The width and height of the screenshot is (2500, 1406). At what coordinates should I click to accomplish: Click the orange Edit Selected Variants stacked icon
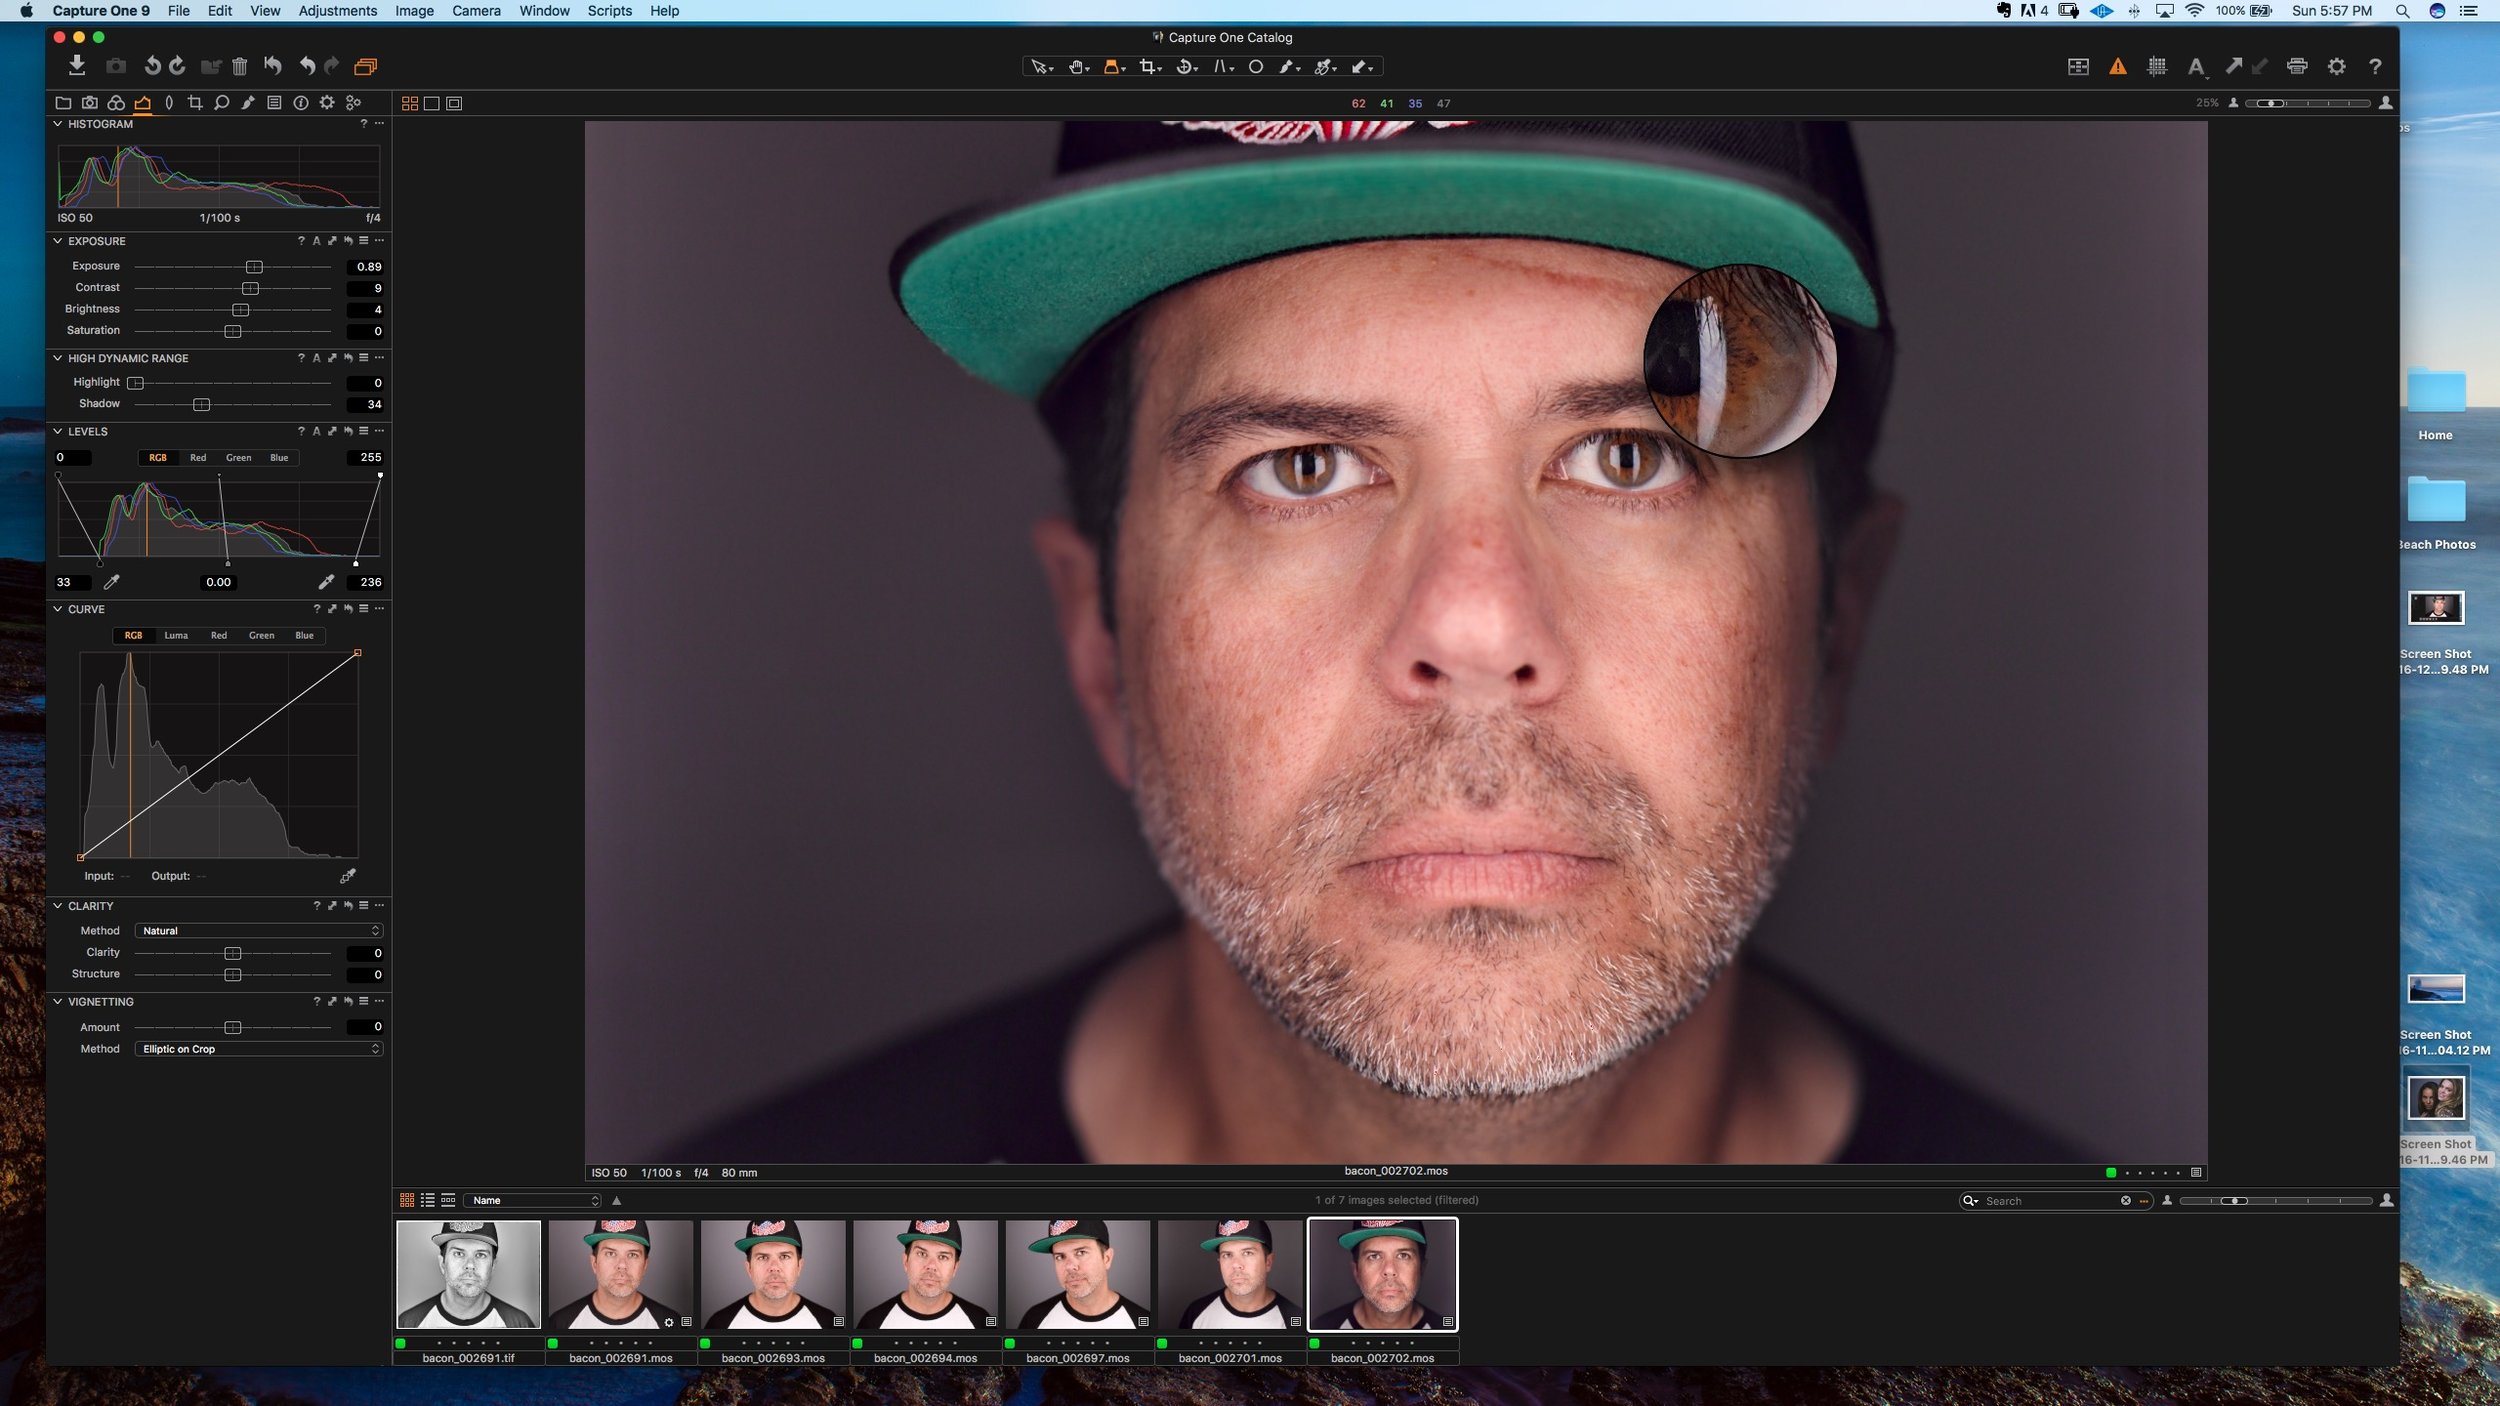click(x=366, y=67)
